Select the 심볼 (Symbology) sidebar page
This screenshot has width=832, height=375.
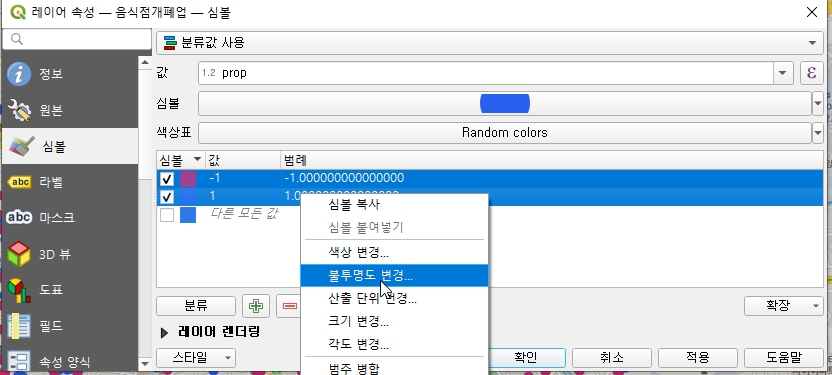70,146
